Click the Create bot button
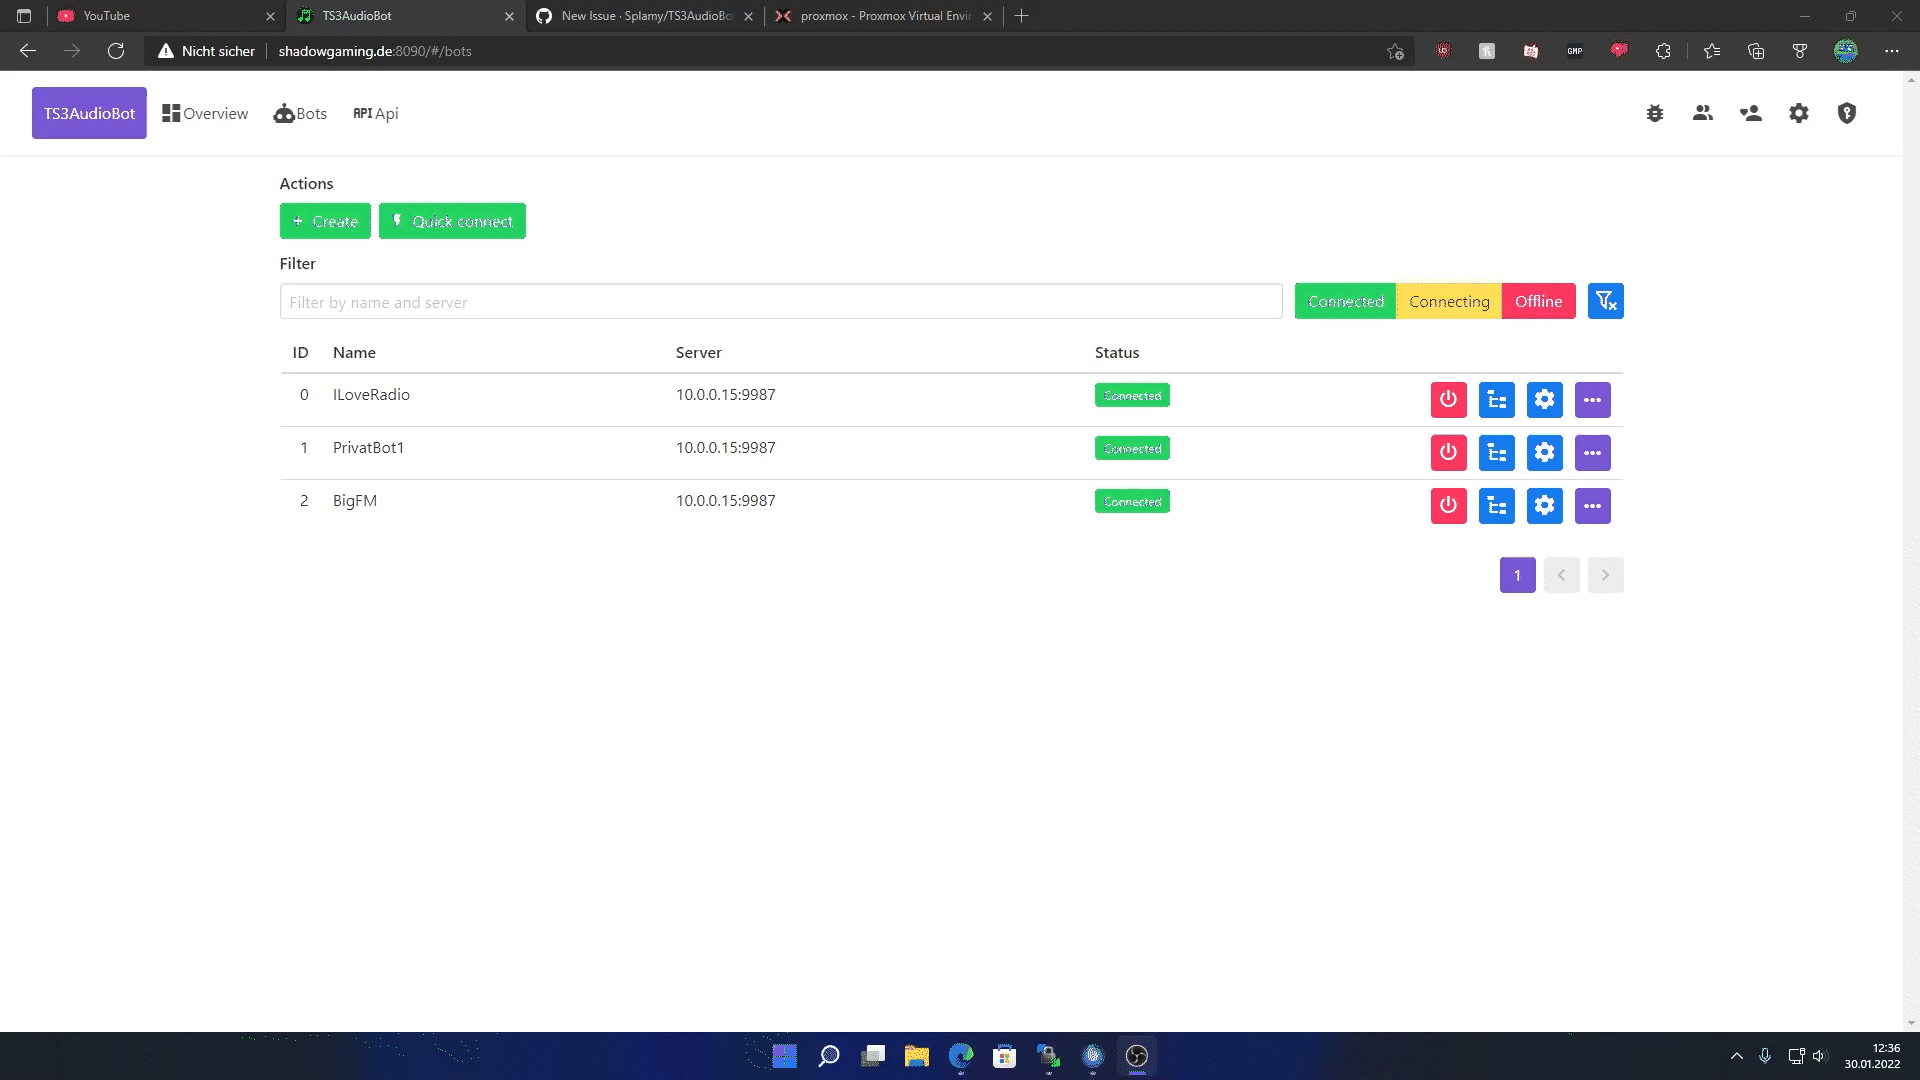The image size is (1920, 1080). point(325,221)
